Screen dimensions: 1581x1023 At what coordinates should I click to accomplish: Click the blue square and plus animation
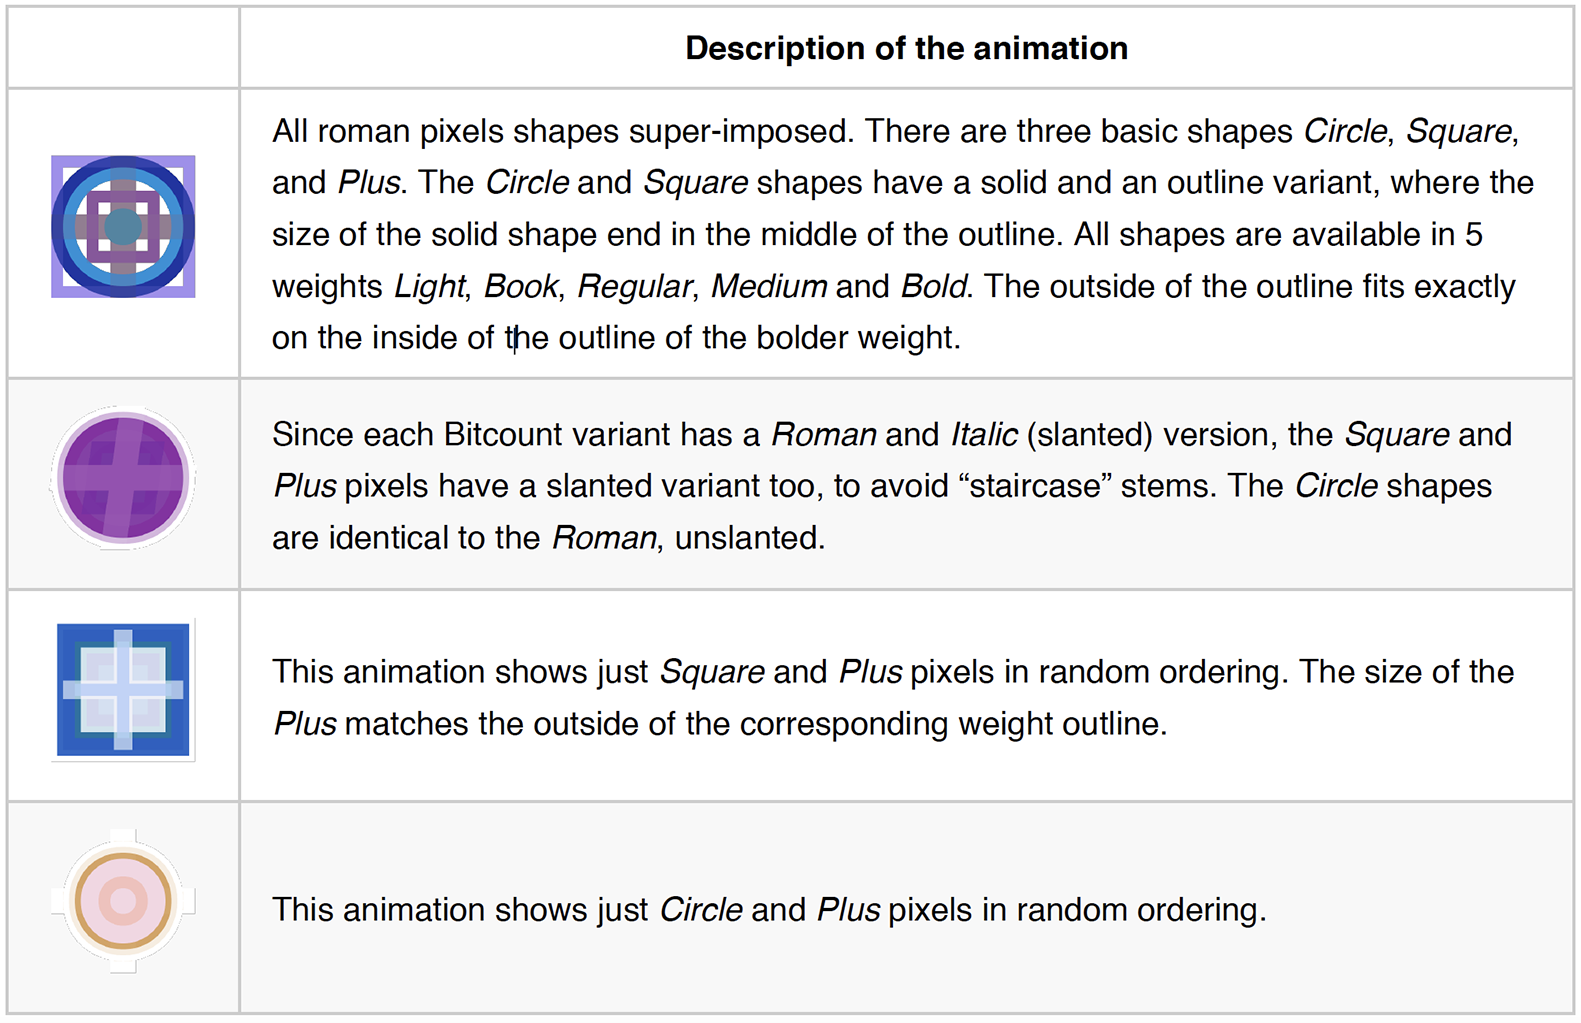[x=123, y=689]
